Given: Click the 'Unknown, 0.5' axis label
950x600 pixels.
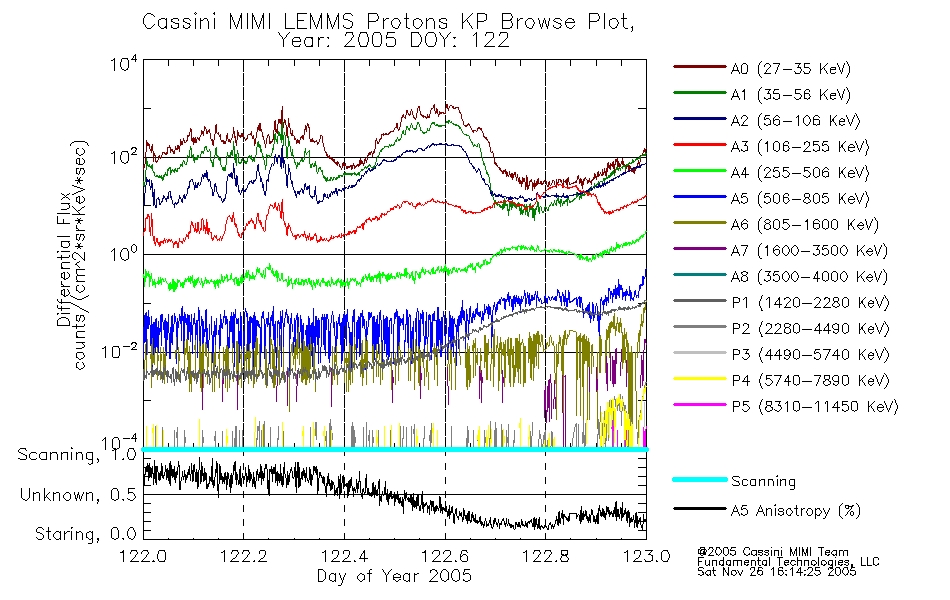Looking at the screenshot, I should 78,495.
